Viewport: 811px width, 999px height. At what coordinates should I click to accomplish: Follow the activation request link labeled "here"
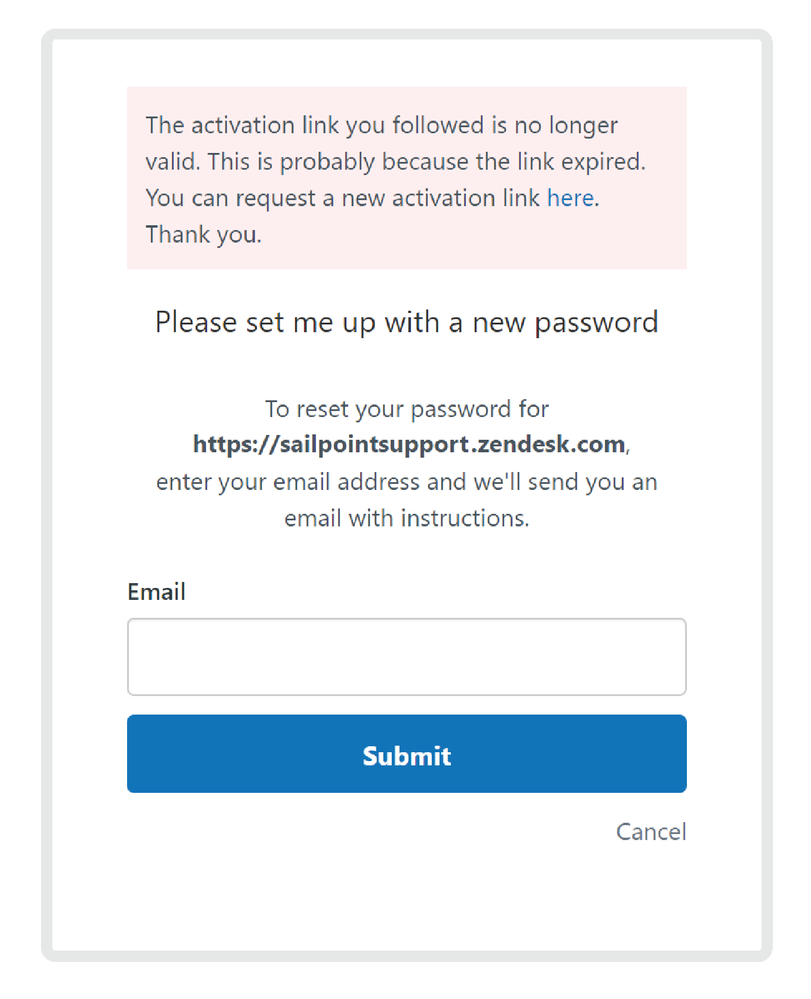tap(570, 198)
